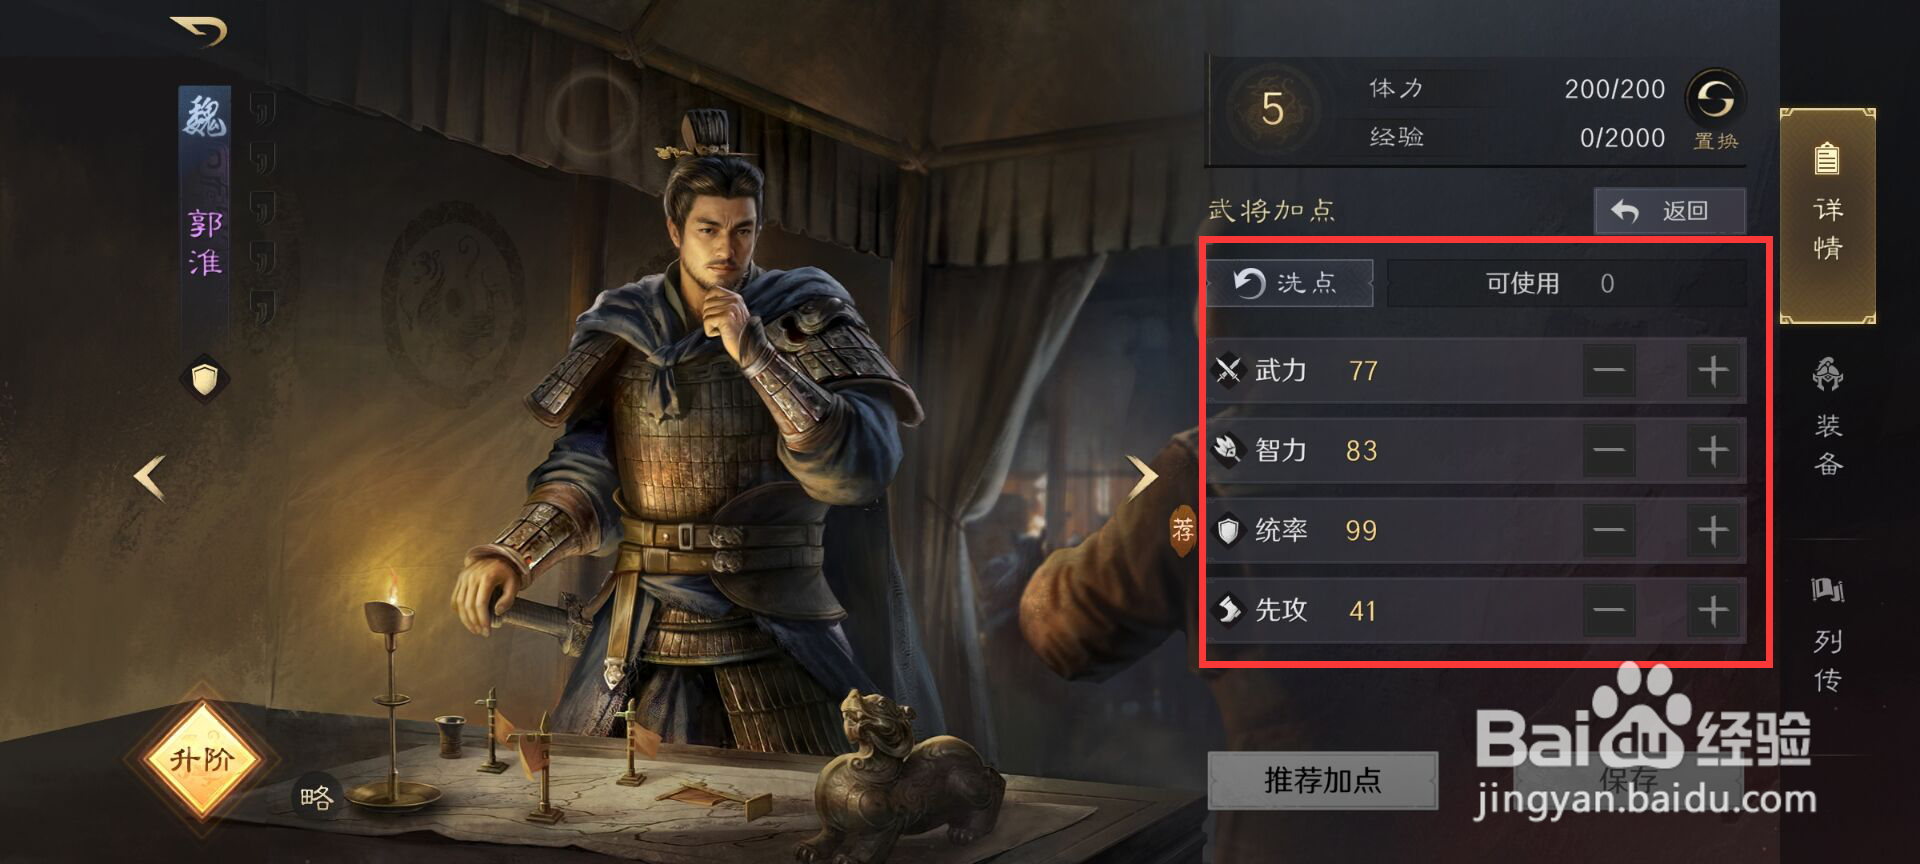Click the level 5 emblem badge
The image size is (1920, 864).
1272,109
